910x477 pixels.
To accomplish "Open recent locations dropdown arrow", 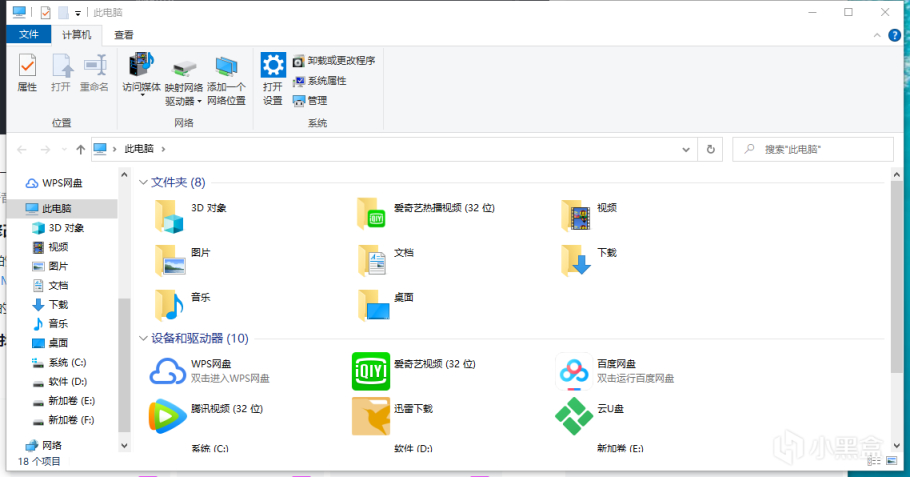I will tap(64, 150).
